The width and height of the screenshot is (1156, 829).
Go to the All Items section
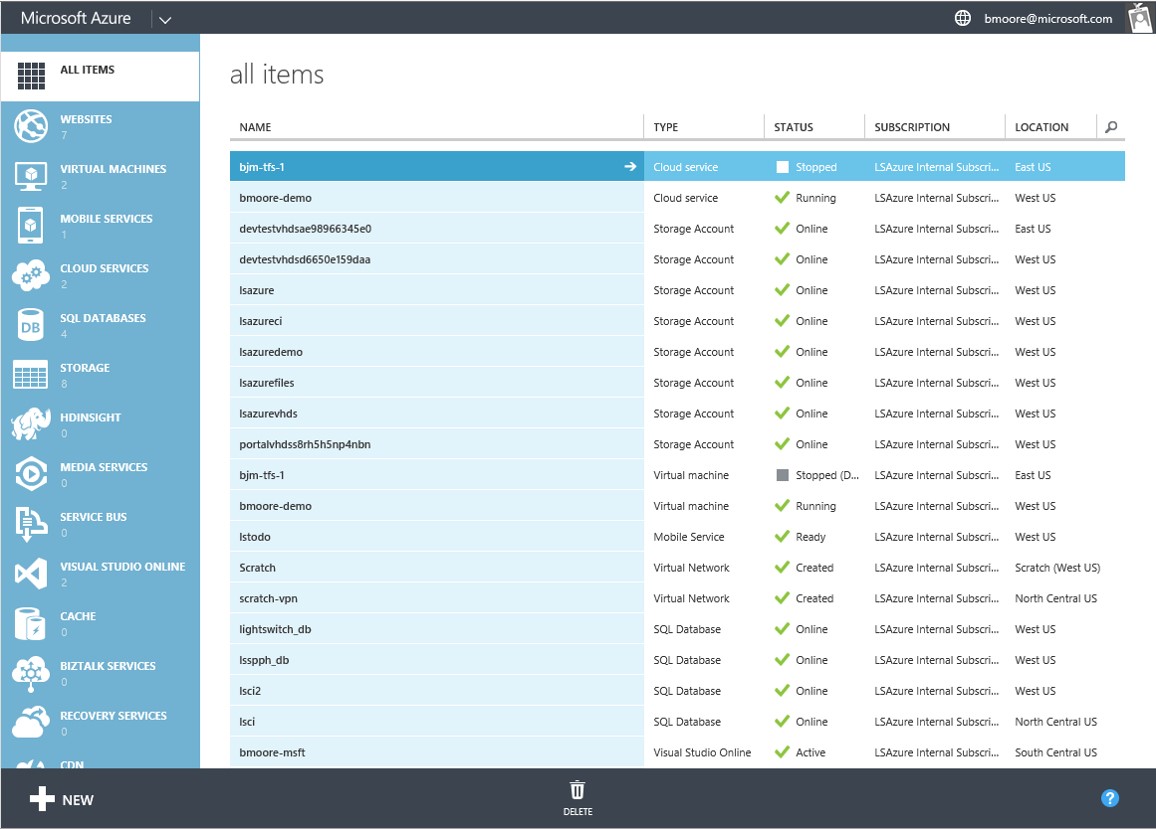click(x=100, y=76)
